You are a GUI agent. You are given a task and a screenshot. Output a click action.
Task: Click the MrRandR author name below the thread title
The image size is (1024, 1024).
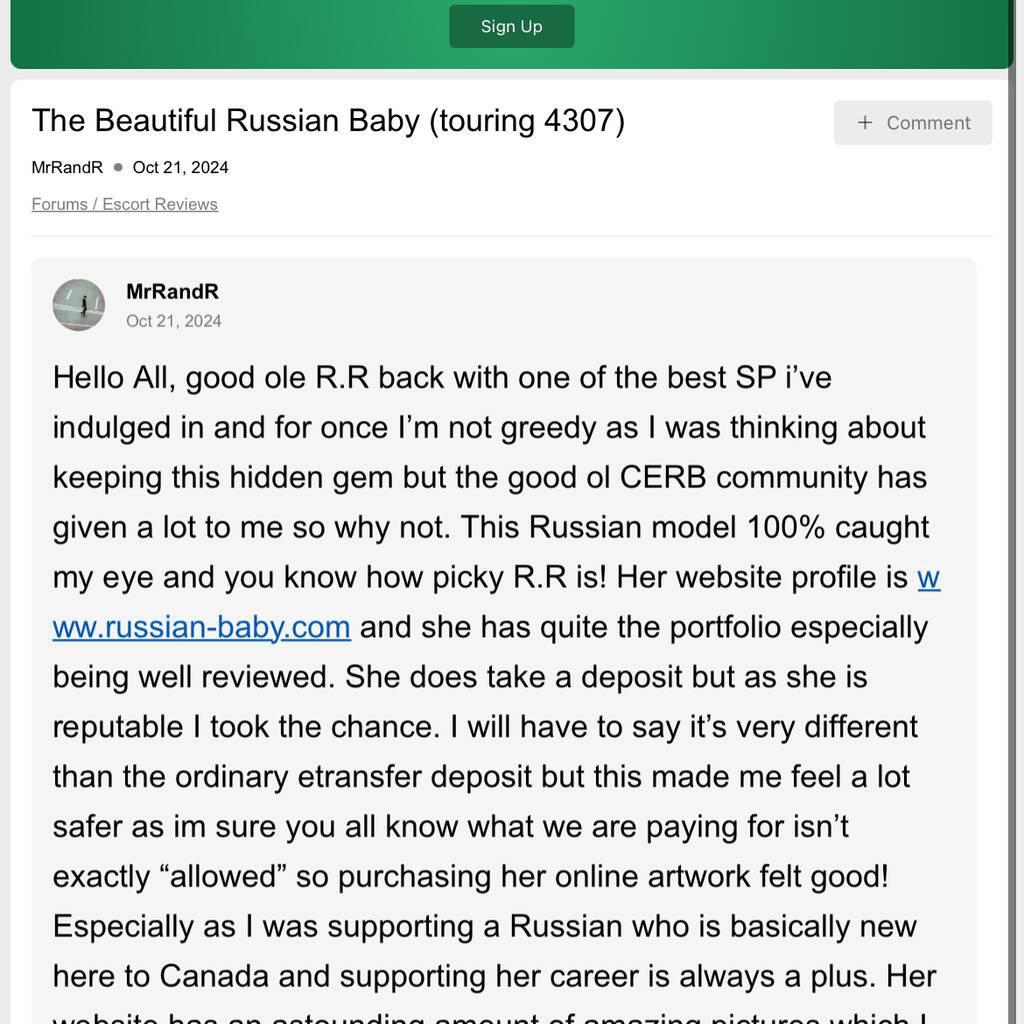(x=67, y=167)
